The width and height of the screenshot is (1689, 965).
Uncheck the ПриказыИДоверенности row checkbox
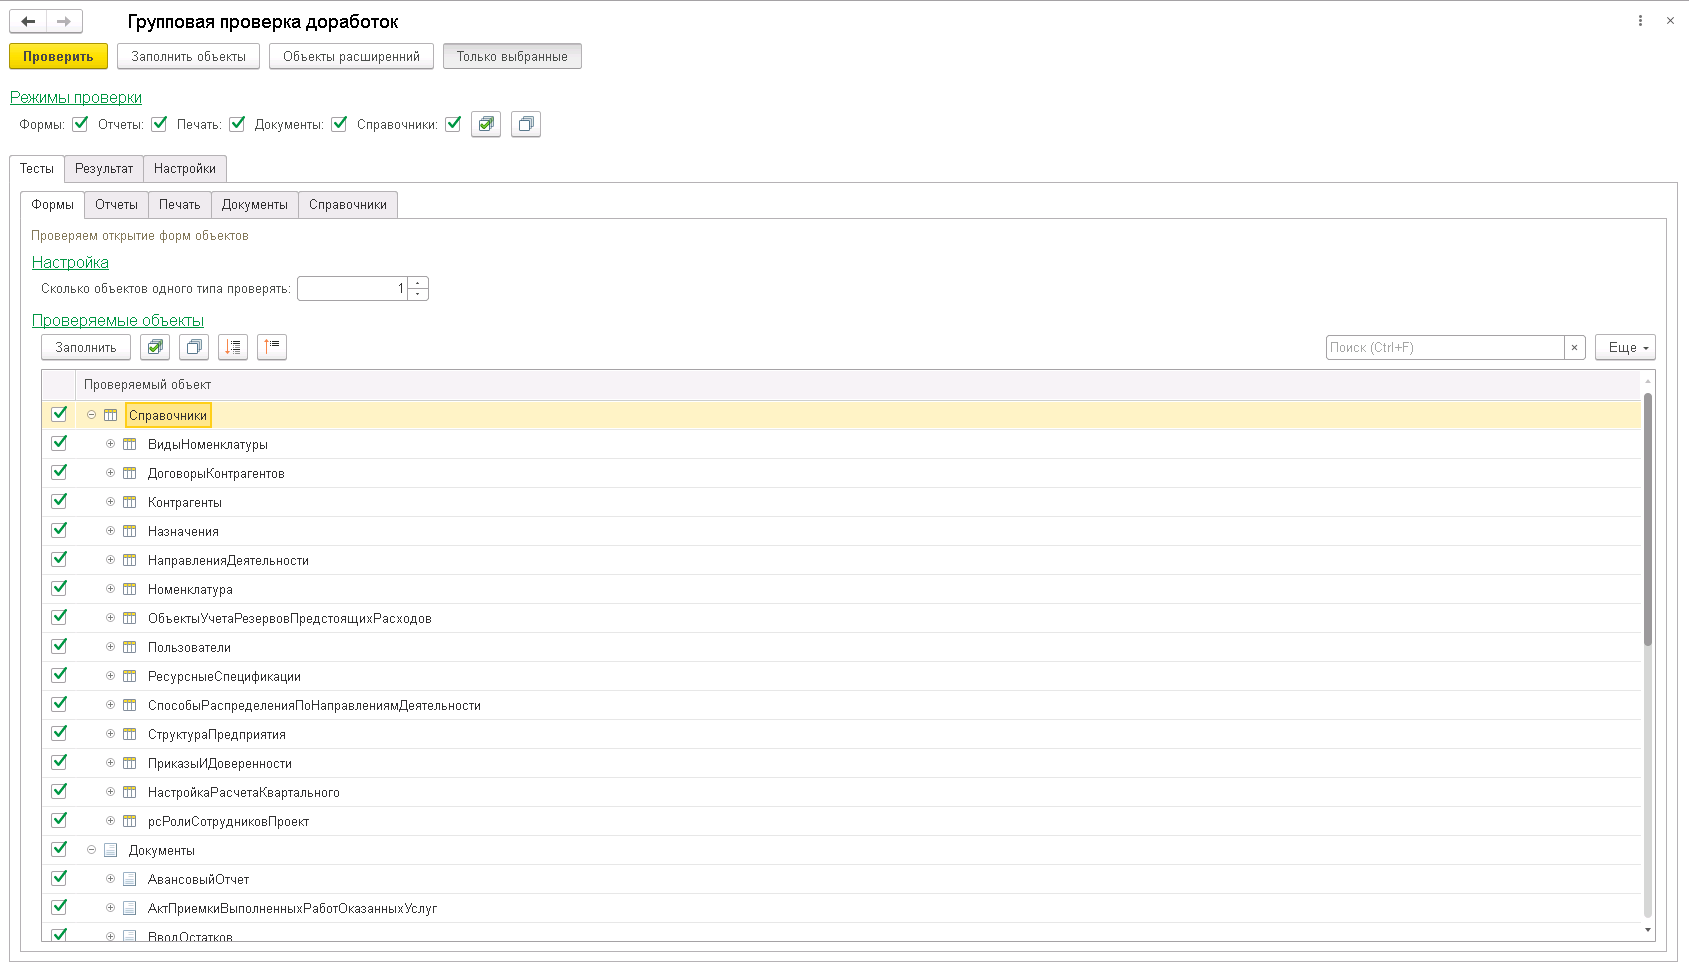point(59,762)
